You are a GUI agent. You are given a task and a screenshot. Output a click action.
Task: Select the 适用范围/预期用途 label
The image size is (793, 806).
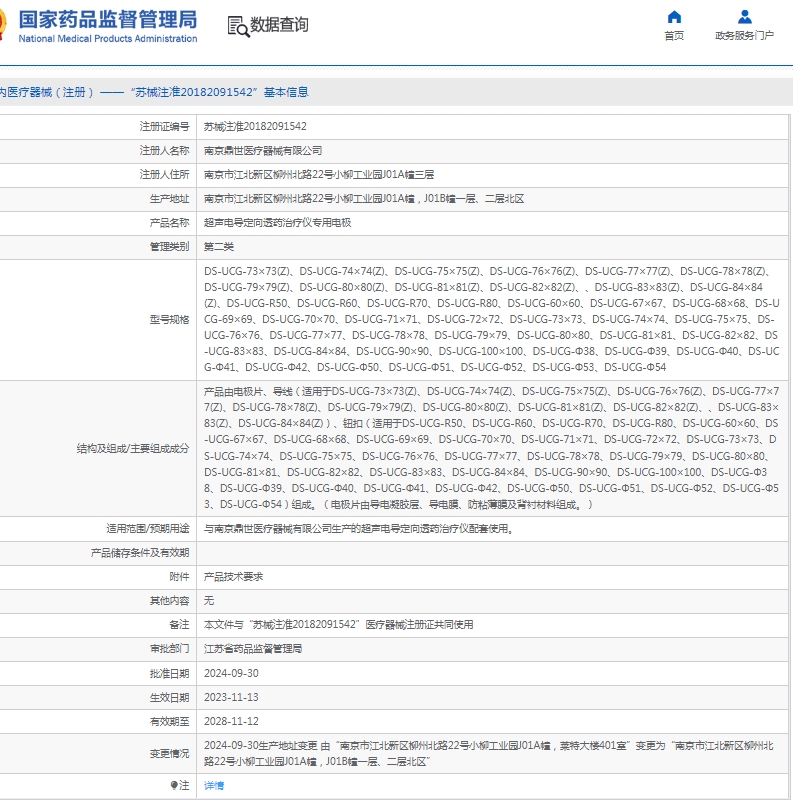click(148, 528)
